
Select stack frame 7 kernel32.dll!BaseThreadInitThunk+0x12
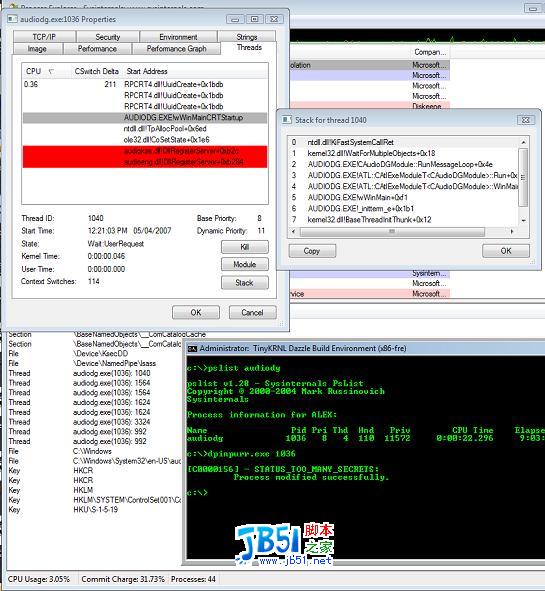coord(403,219)
